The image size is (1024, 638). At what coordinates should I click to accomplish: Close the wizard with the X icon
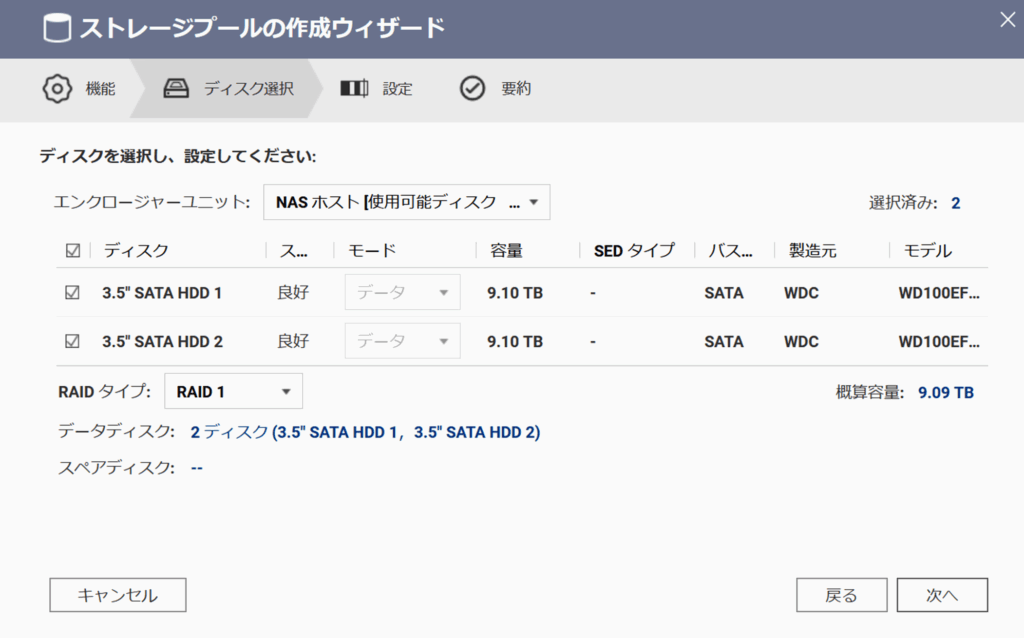pyautogui.click(x=1007, y=17)
